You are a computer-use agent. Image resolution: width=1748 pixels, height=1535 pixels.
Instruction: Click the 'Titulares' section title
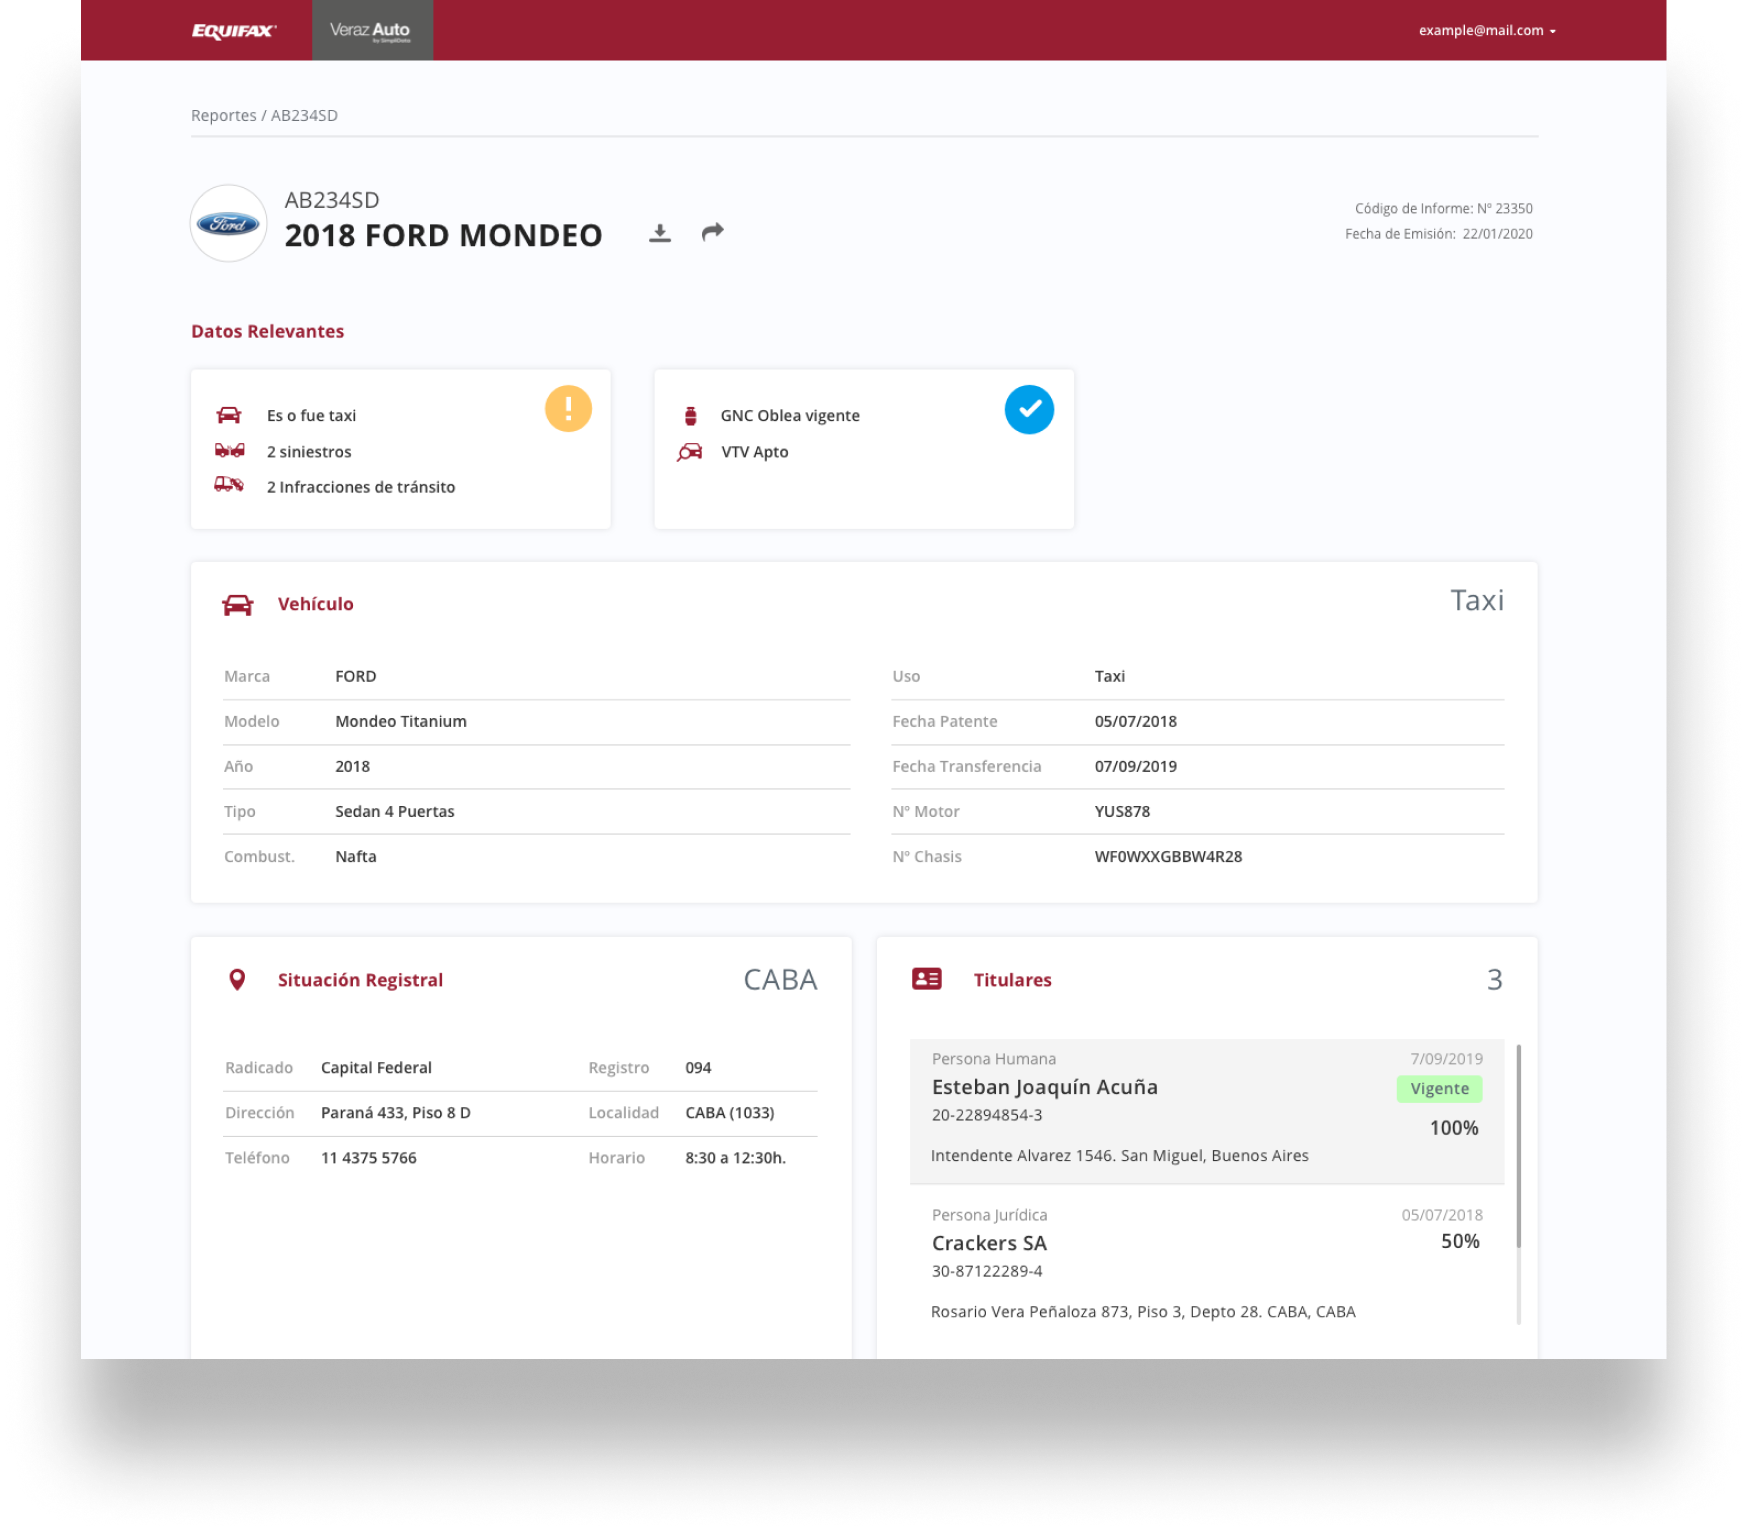coord(1013,980)
